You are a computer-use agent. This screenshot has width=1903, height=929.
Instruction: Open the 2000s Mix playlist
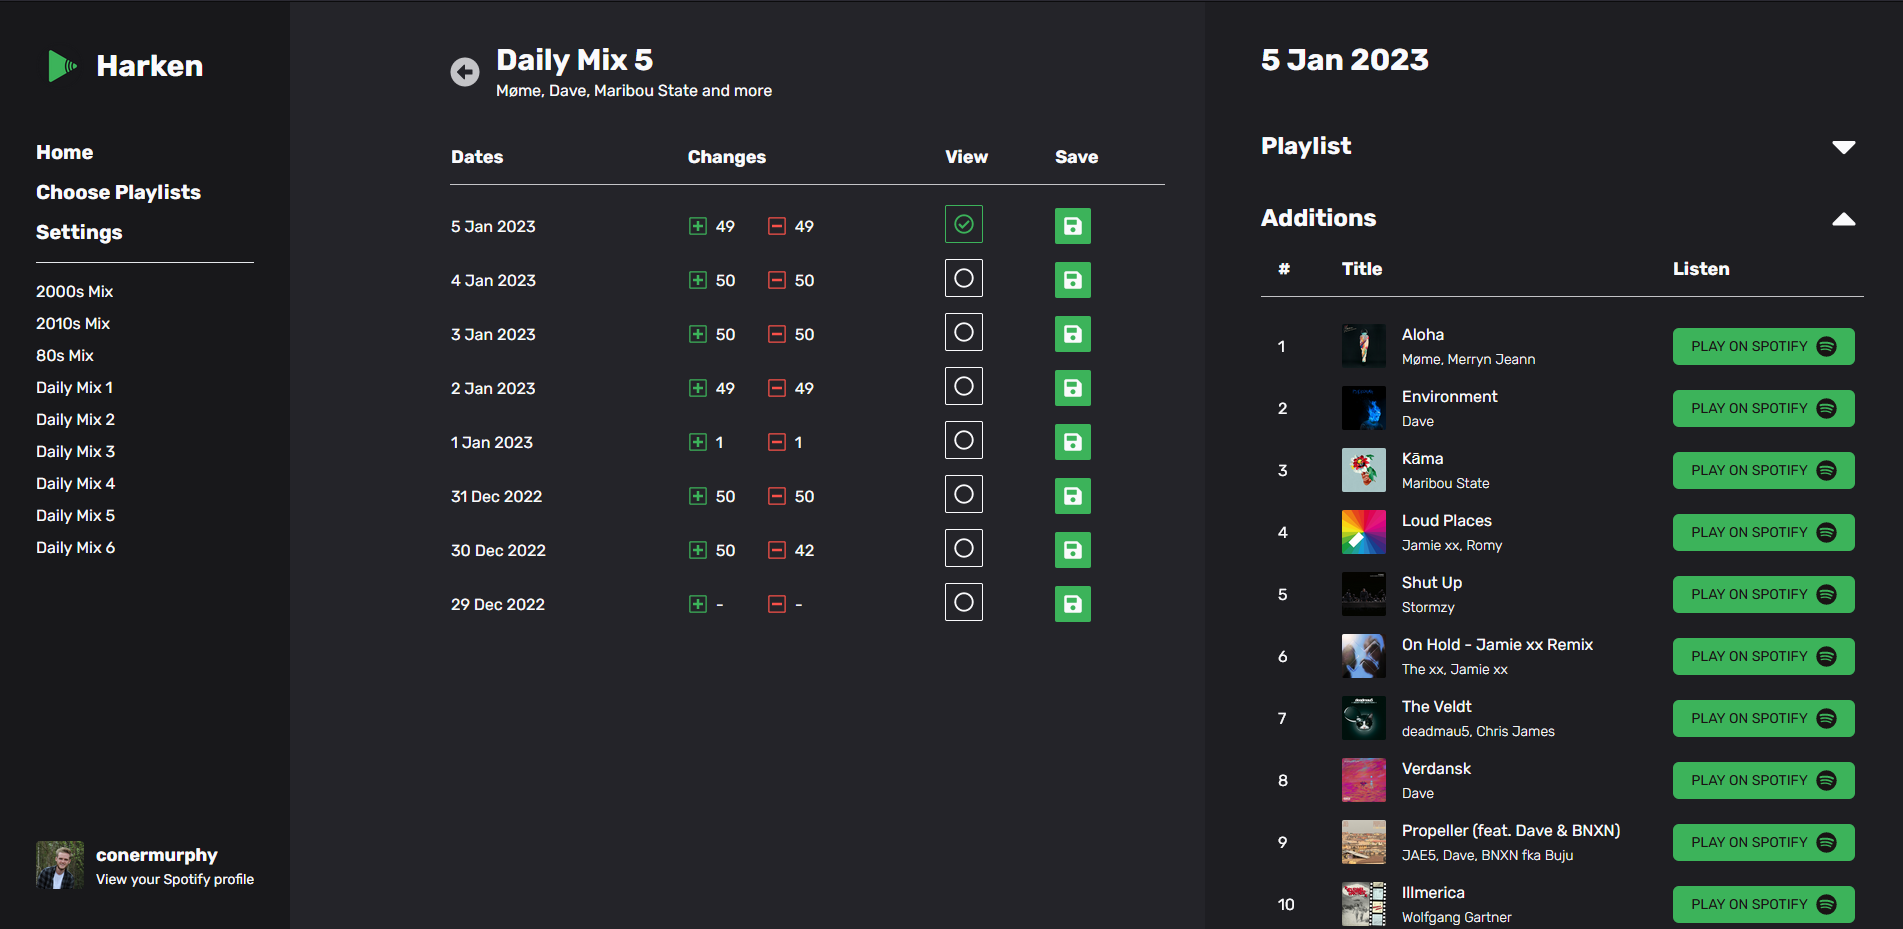click(74, 291)
